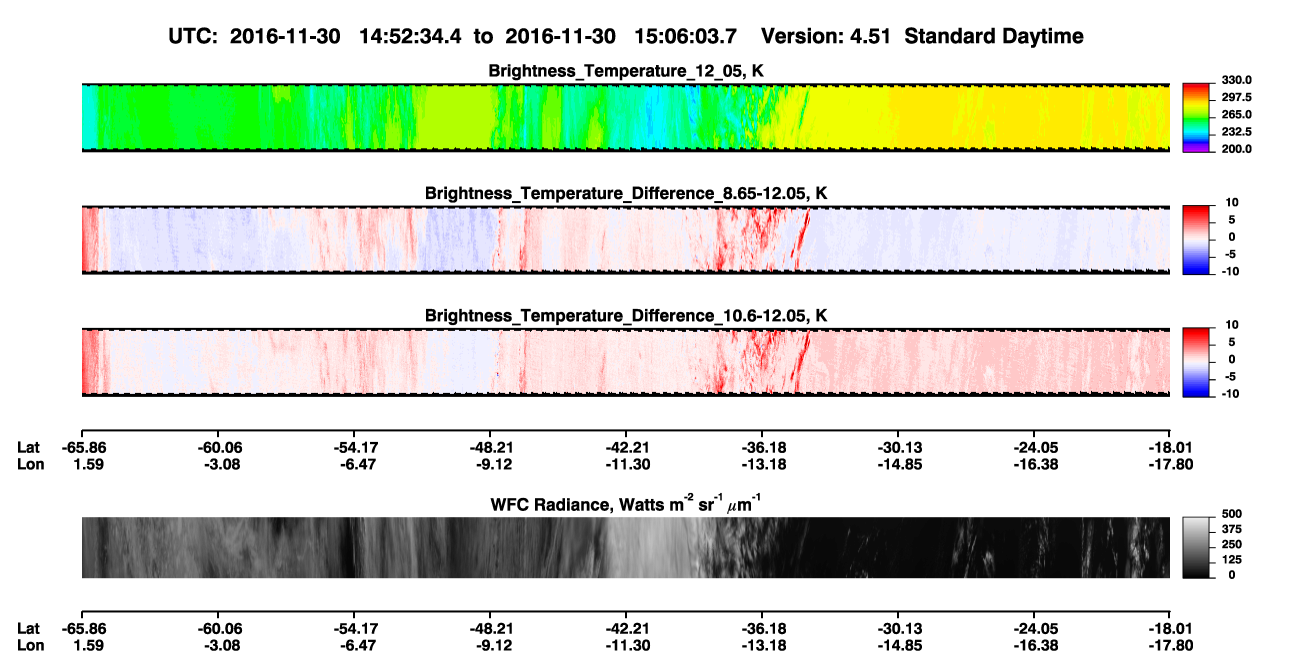The width and height of the screenshot is (1300, 667).
Task: Click the grayscale colorbar beside WFC Radiance
Action: [1196, 548]
